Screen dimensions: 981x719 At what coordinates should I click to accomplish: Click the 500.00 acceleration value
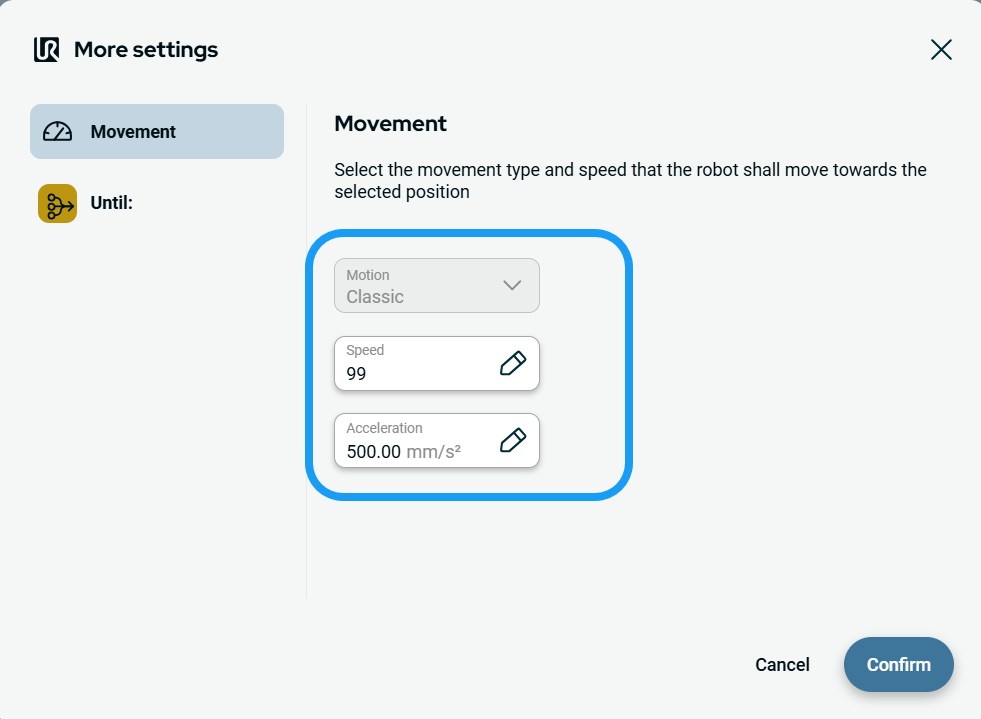click(373, 452)
